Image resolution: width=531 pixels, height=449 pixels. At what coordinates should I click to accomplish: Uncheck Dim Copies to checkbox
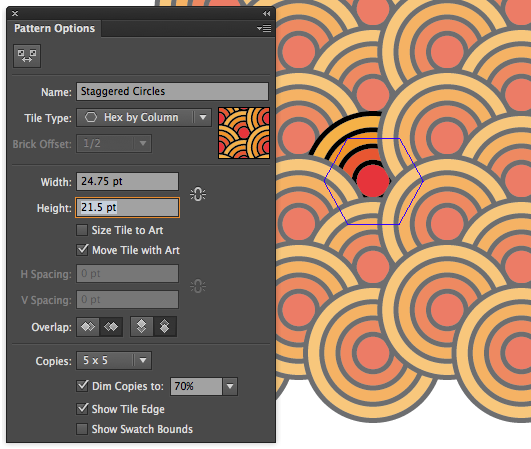(82, 386)
